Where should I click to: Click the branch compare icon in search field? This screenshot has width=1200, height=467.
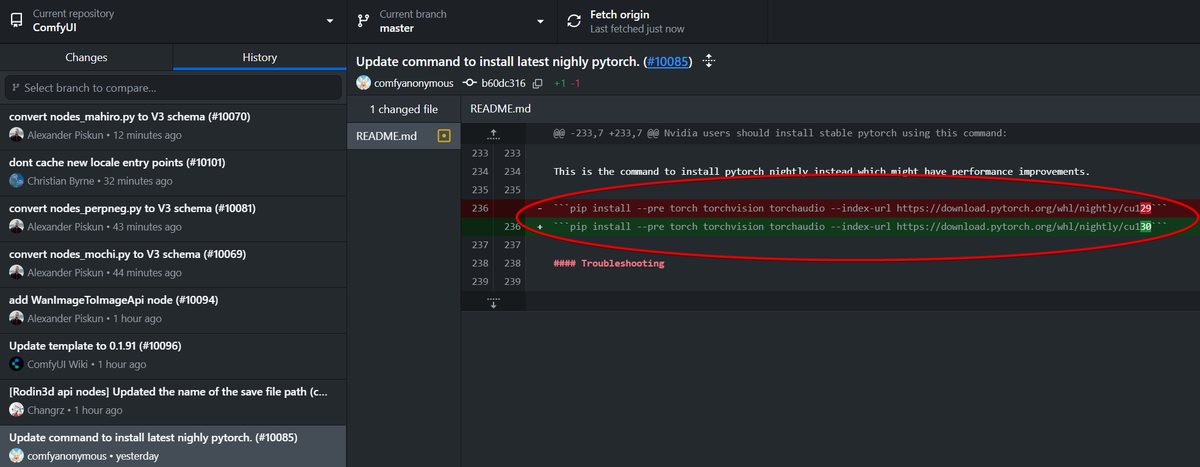pyautogui.click(x=18, y=88)
